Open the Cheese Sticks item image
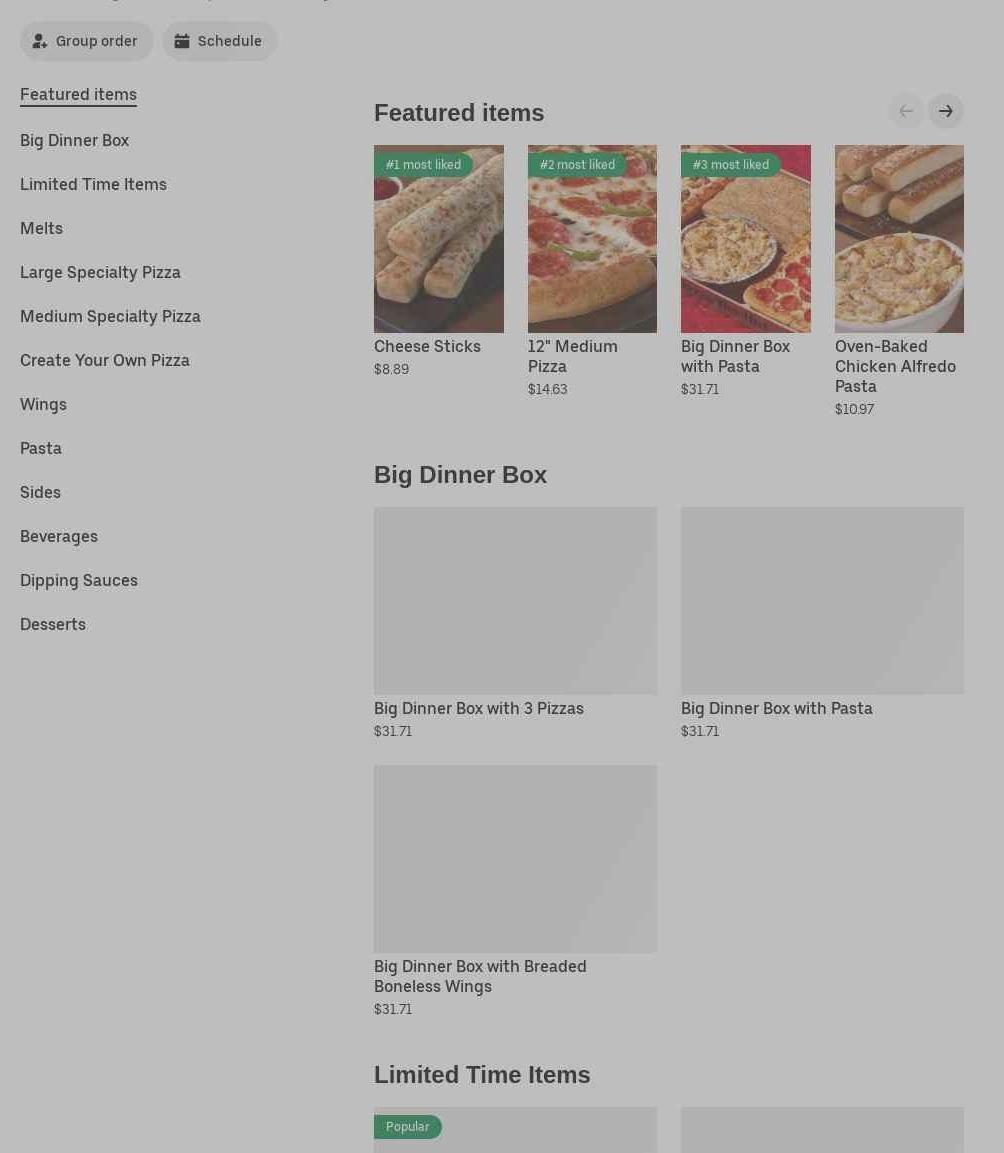The height and width of the screenshot is (1153, 1004). click(438, 239)
